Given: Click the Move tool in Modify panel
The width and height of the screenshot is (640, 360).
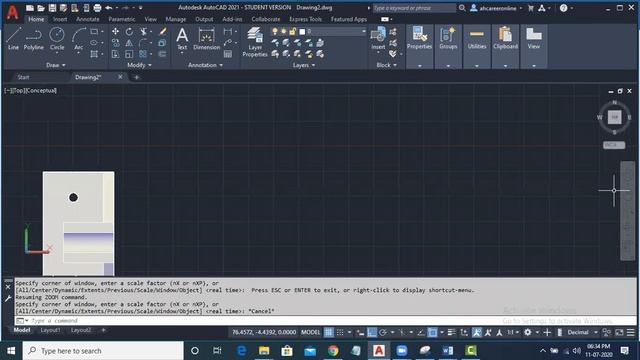Looking at the screenshot, I should pyautogui.click(x=116, y=31).
